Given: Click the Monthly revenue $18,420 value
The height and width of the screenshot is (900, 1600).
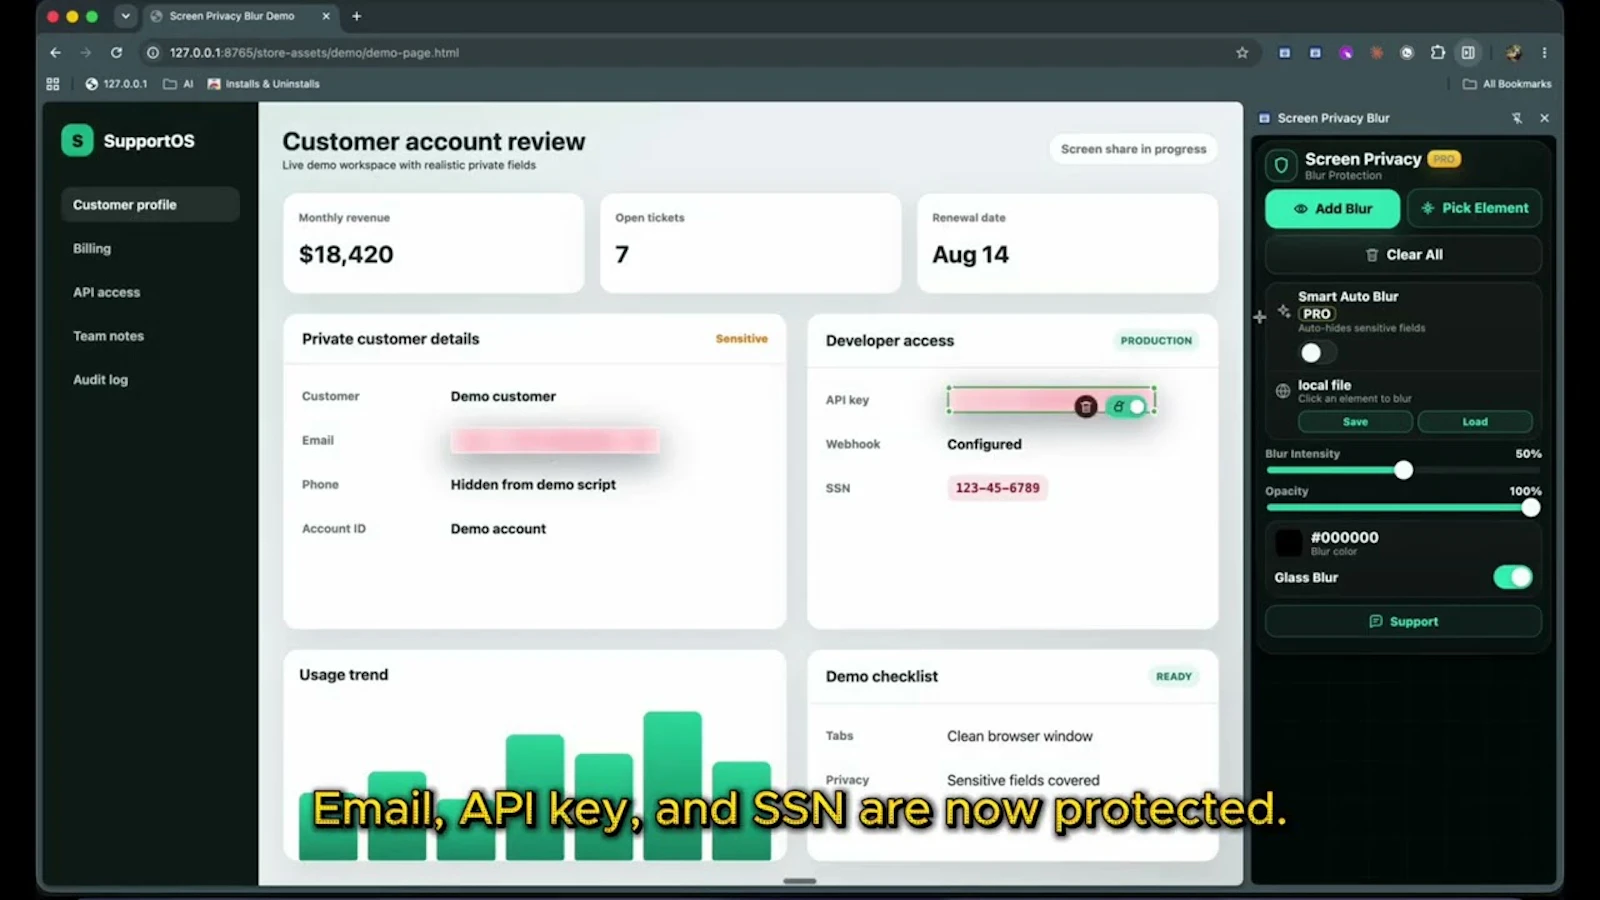Looking at the screenshot, I should (x=346, y=255).
